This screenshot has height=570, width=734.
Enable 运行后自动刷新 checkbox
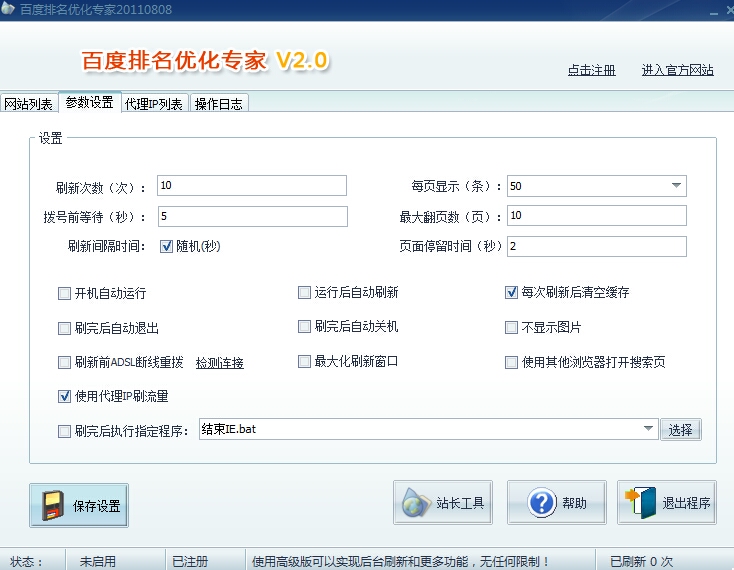pyautogui.click(x=304, y=292)
